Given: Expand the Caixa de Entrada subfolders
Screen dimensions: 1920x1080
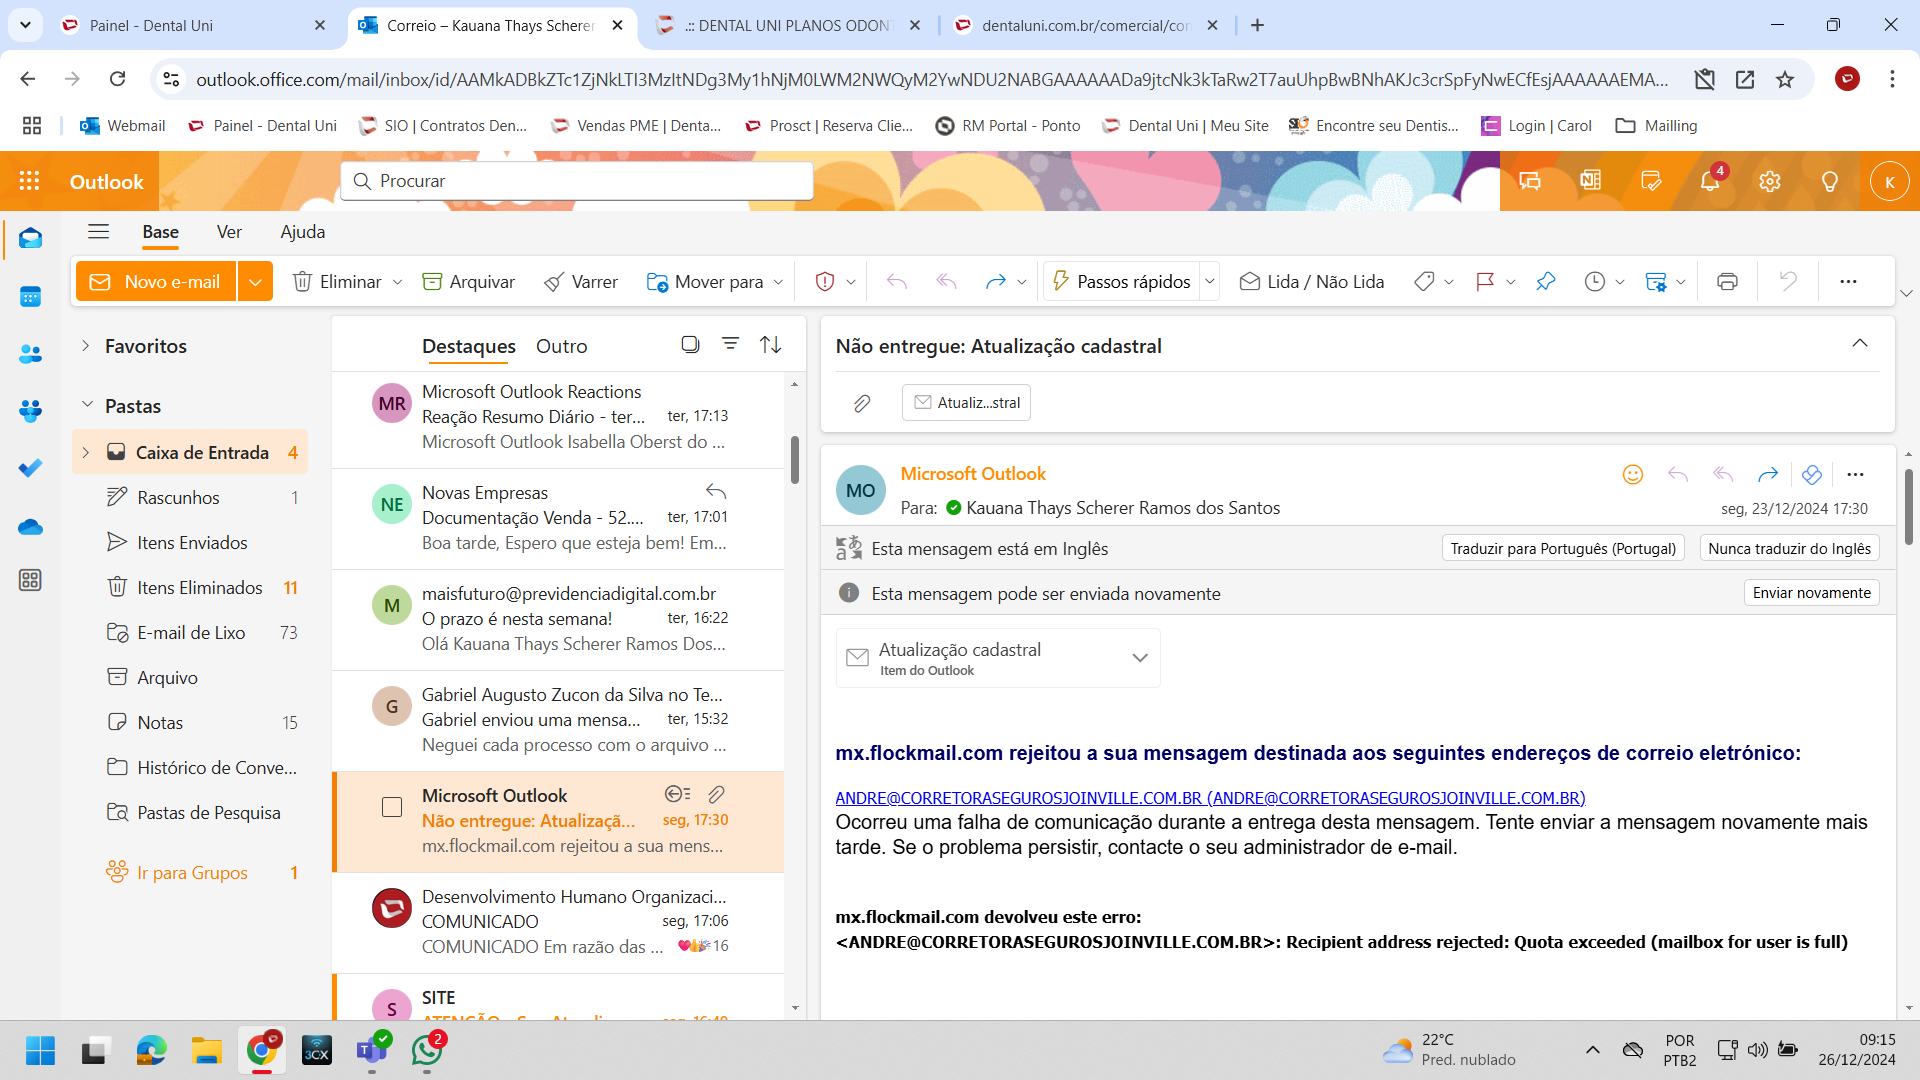Looking at the screenshot, I should point(86,453).
